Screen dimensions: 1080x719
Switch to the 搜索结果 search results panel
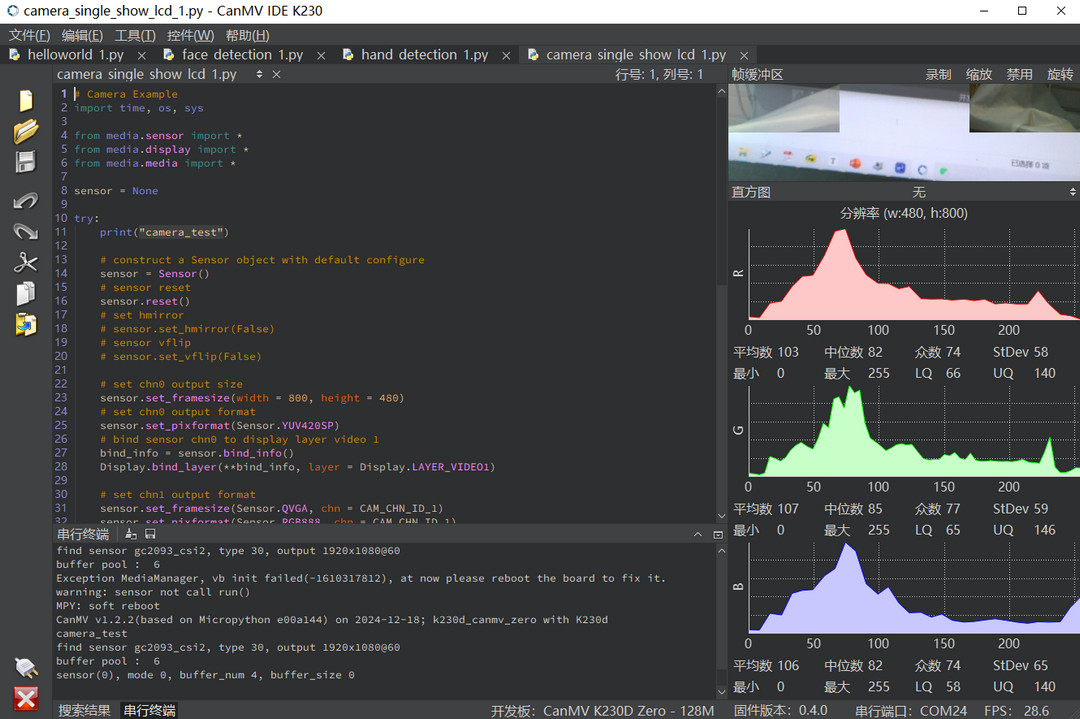pyautogui.click(x=84, y=710)
